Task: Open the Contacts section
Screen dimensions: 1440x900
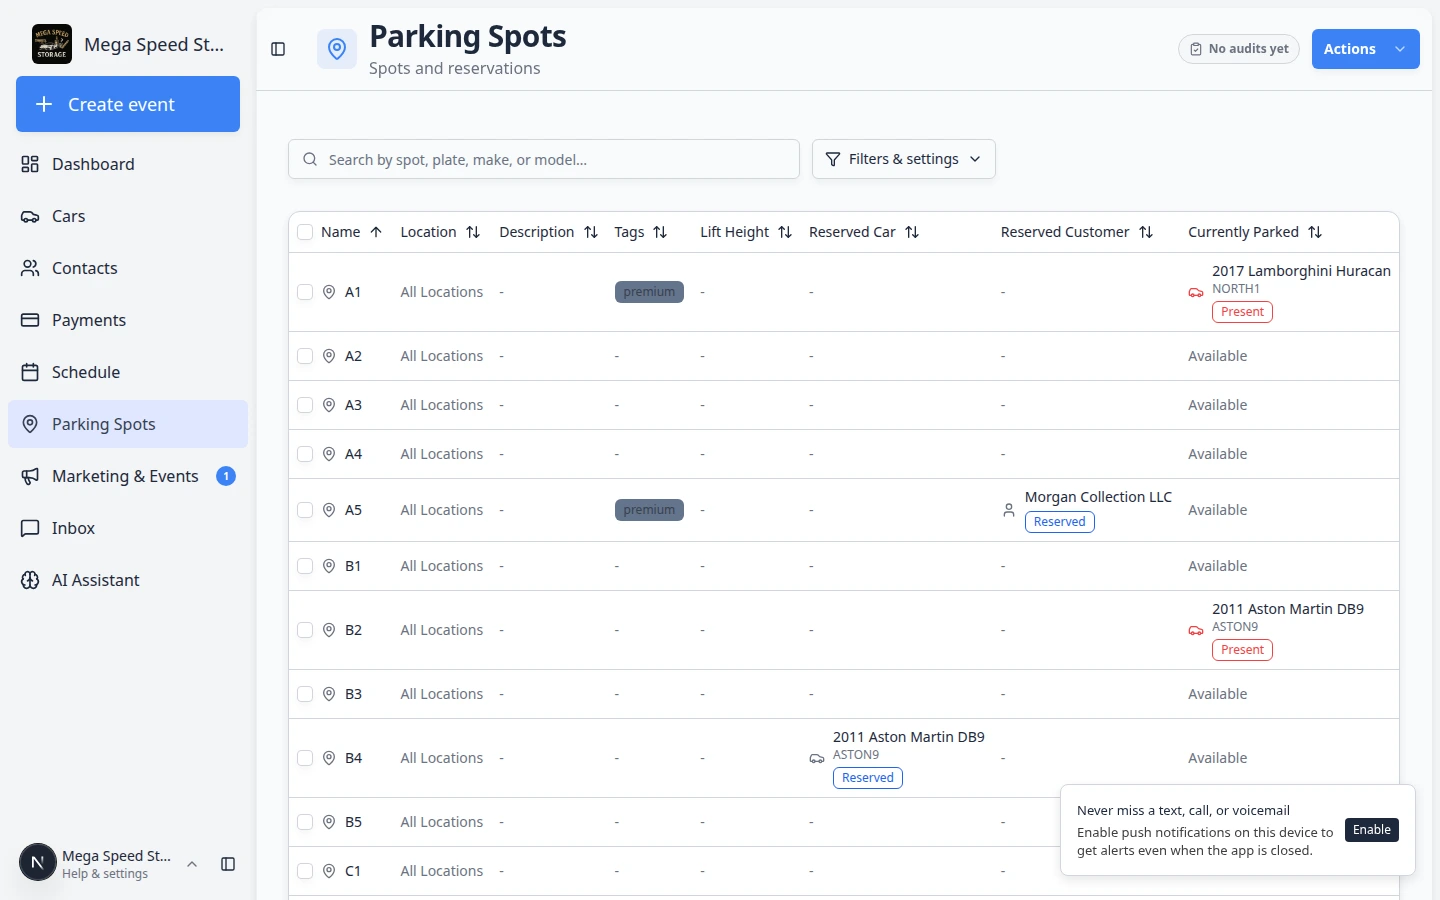Action: [x=128, y=268]
